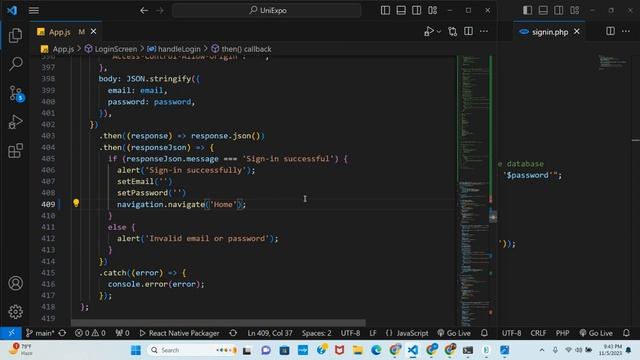640x360 pixels.
Task: Open the Explorer view in activity bar
Action: click(x=16, y=36)
